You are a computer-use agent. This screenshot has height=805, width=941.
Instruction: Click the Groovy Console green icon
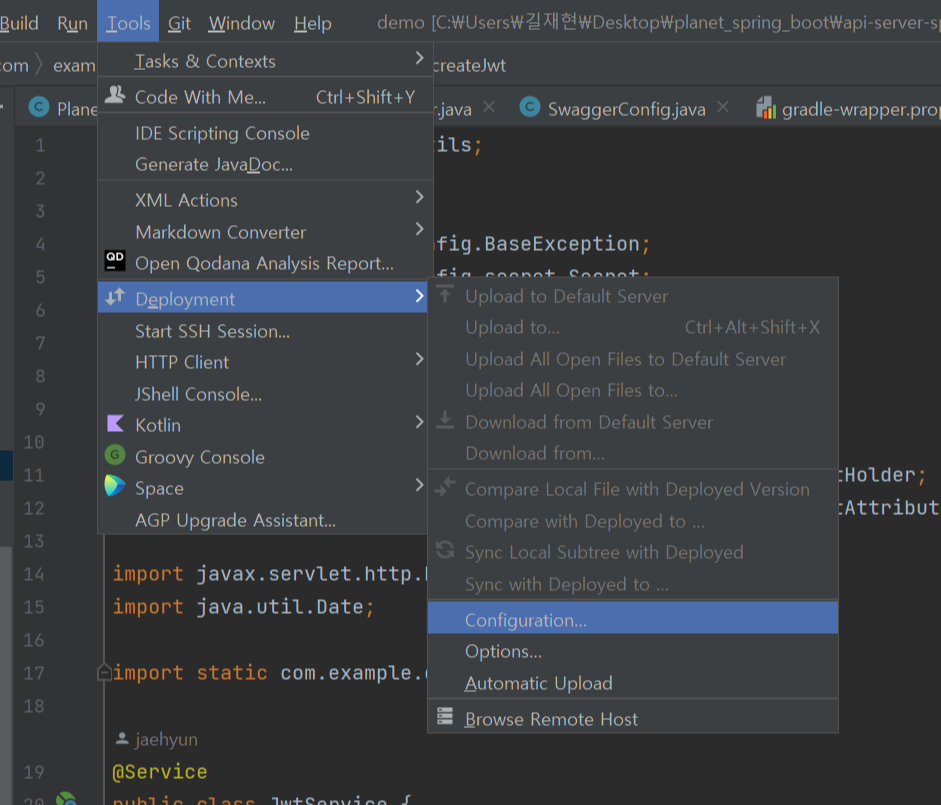[x=115, y=455]
